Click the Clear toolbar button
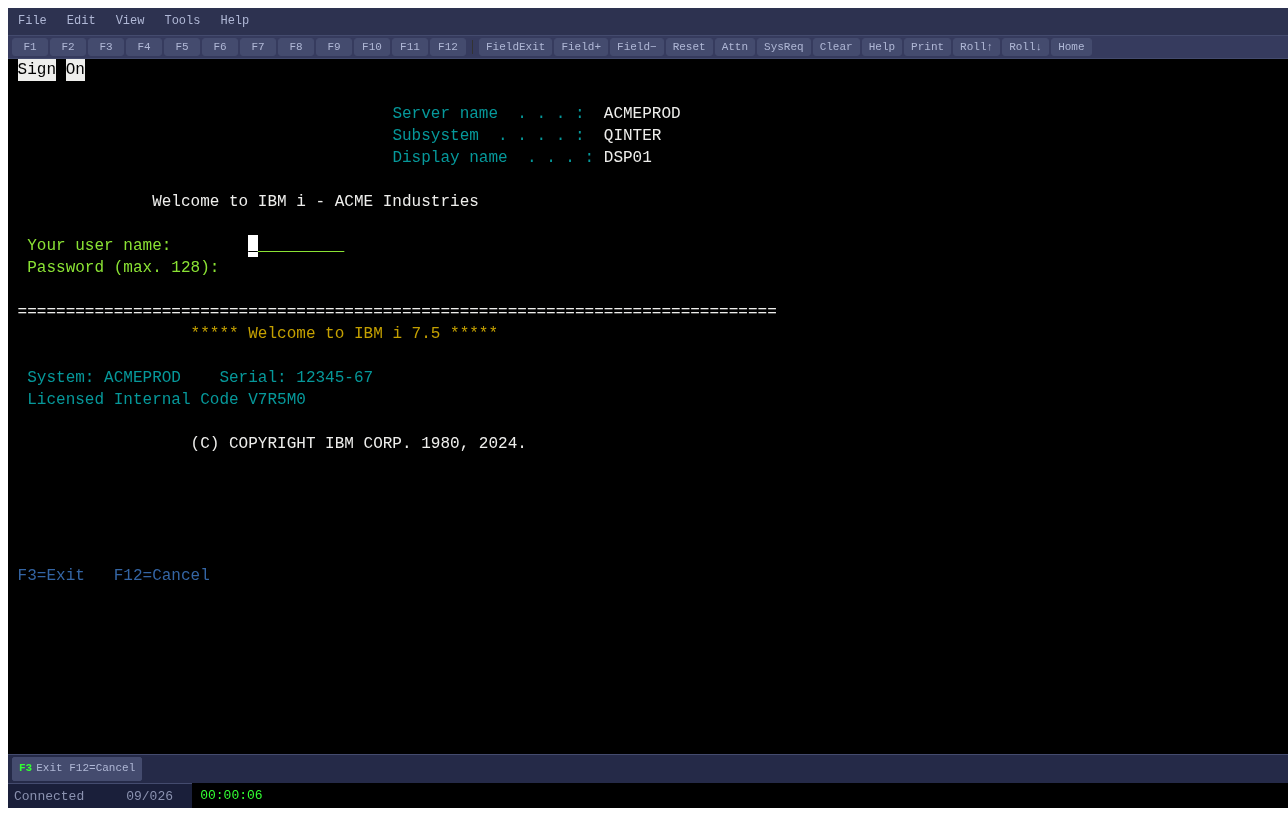The image size is (1288, 816). coord(836,47)
